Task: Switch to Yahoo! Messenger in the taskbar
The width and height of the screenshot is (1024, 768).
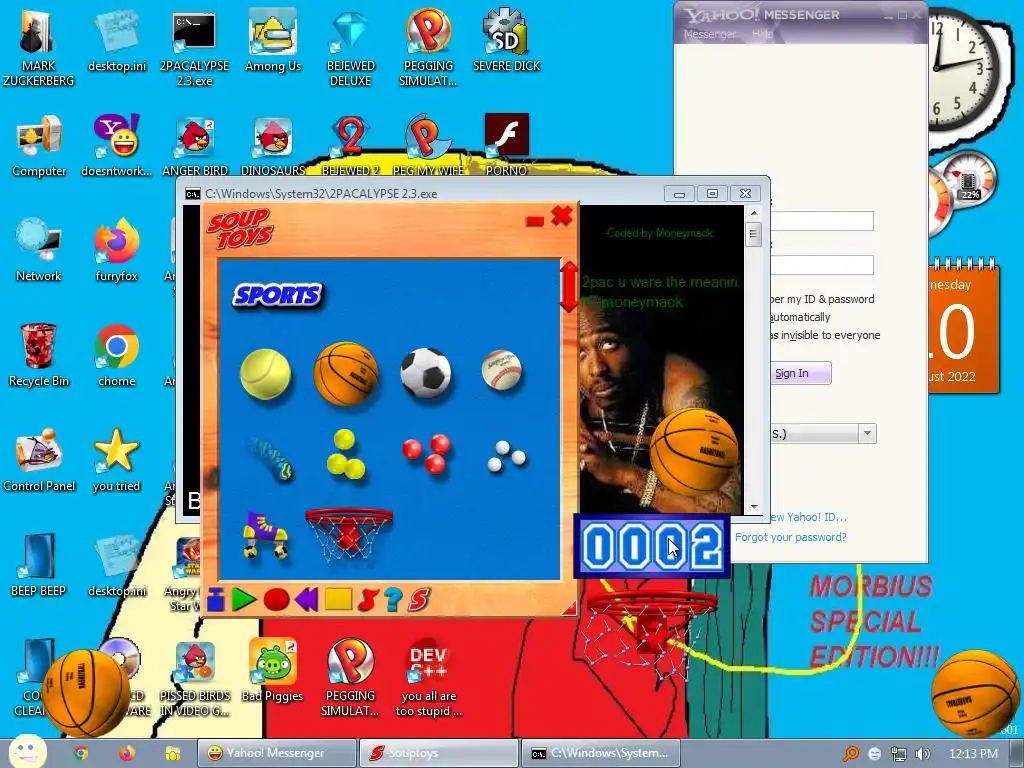Action: pos(277,753)
